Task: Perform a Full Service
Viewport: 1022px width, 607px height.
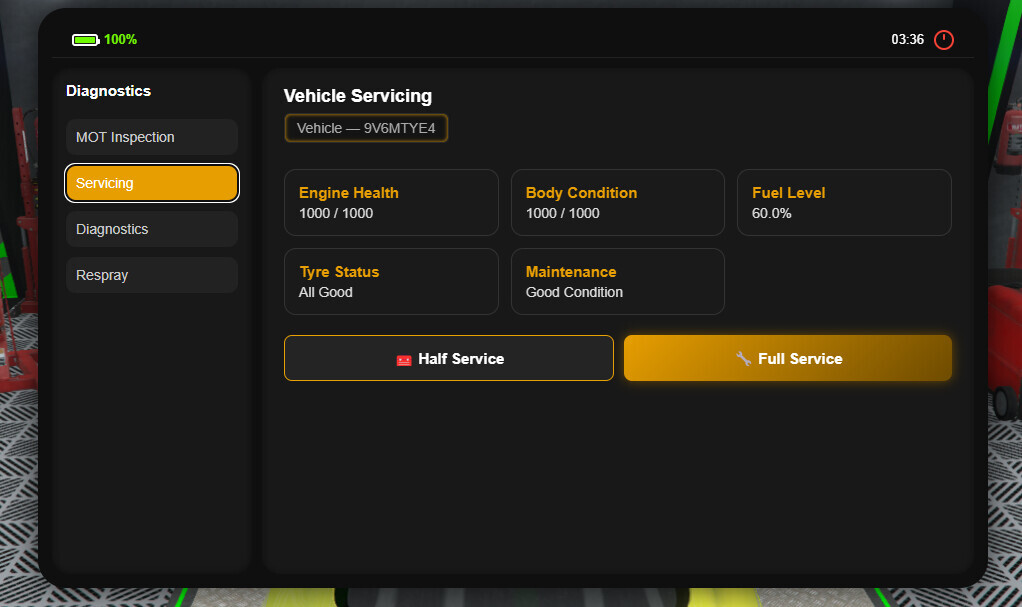Action: click(788, 358)
